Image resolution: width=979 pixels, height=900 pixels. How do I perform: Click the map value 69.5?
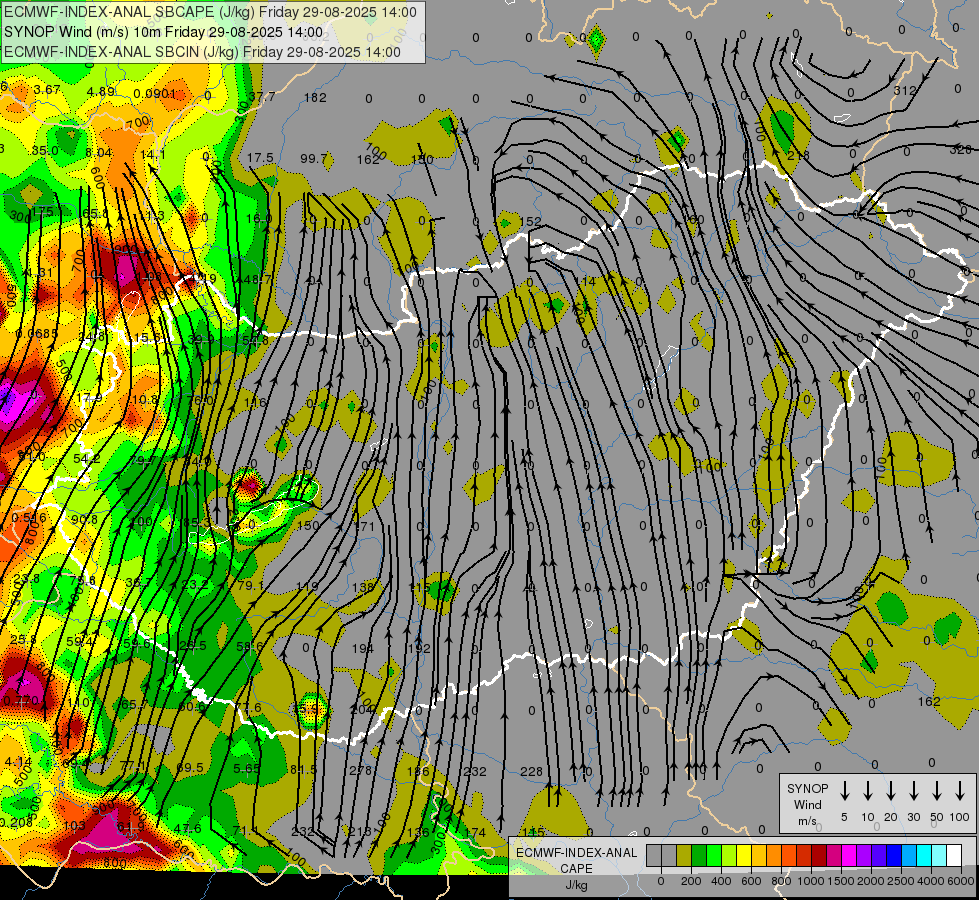pyautogui.click(x=190, y=768)
